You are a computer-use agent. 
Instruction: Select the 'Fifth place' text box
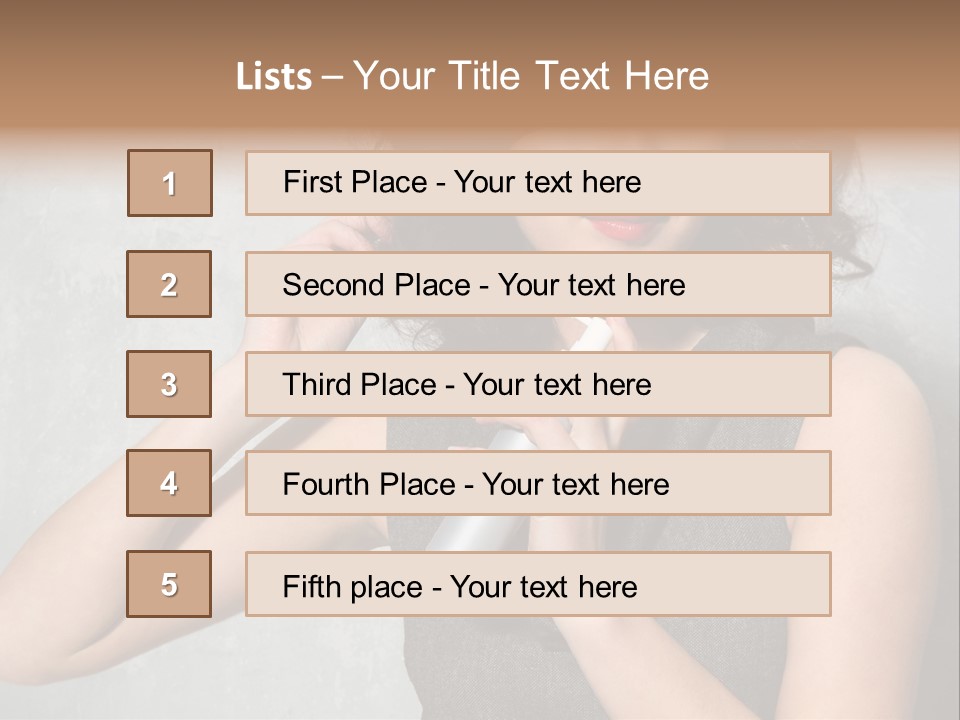pyautogui.click(x=538, y=585)
